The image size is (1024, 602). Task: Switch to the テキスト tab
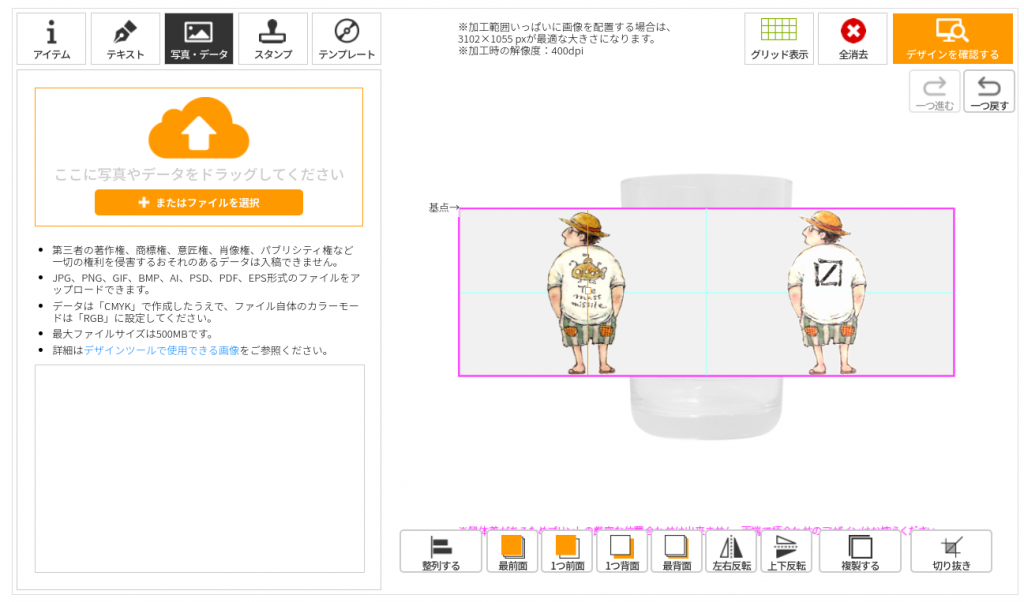[125, 39]
